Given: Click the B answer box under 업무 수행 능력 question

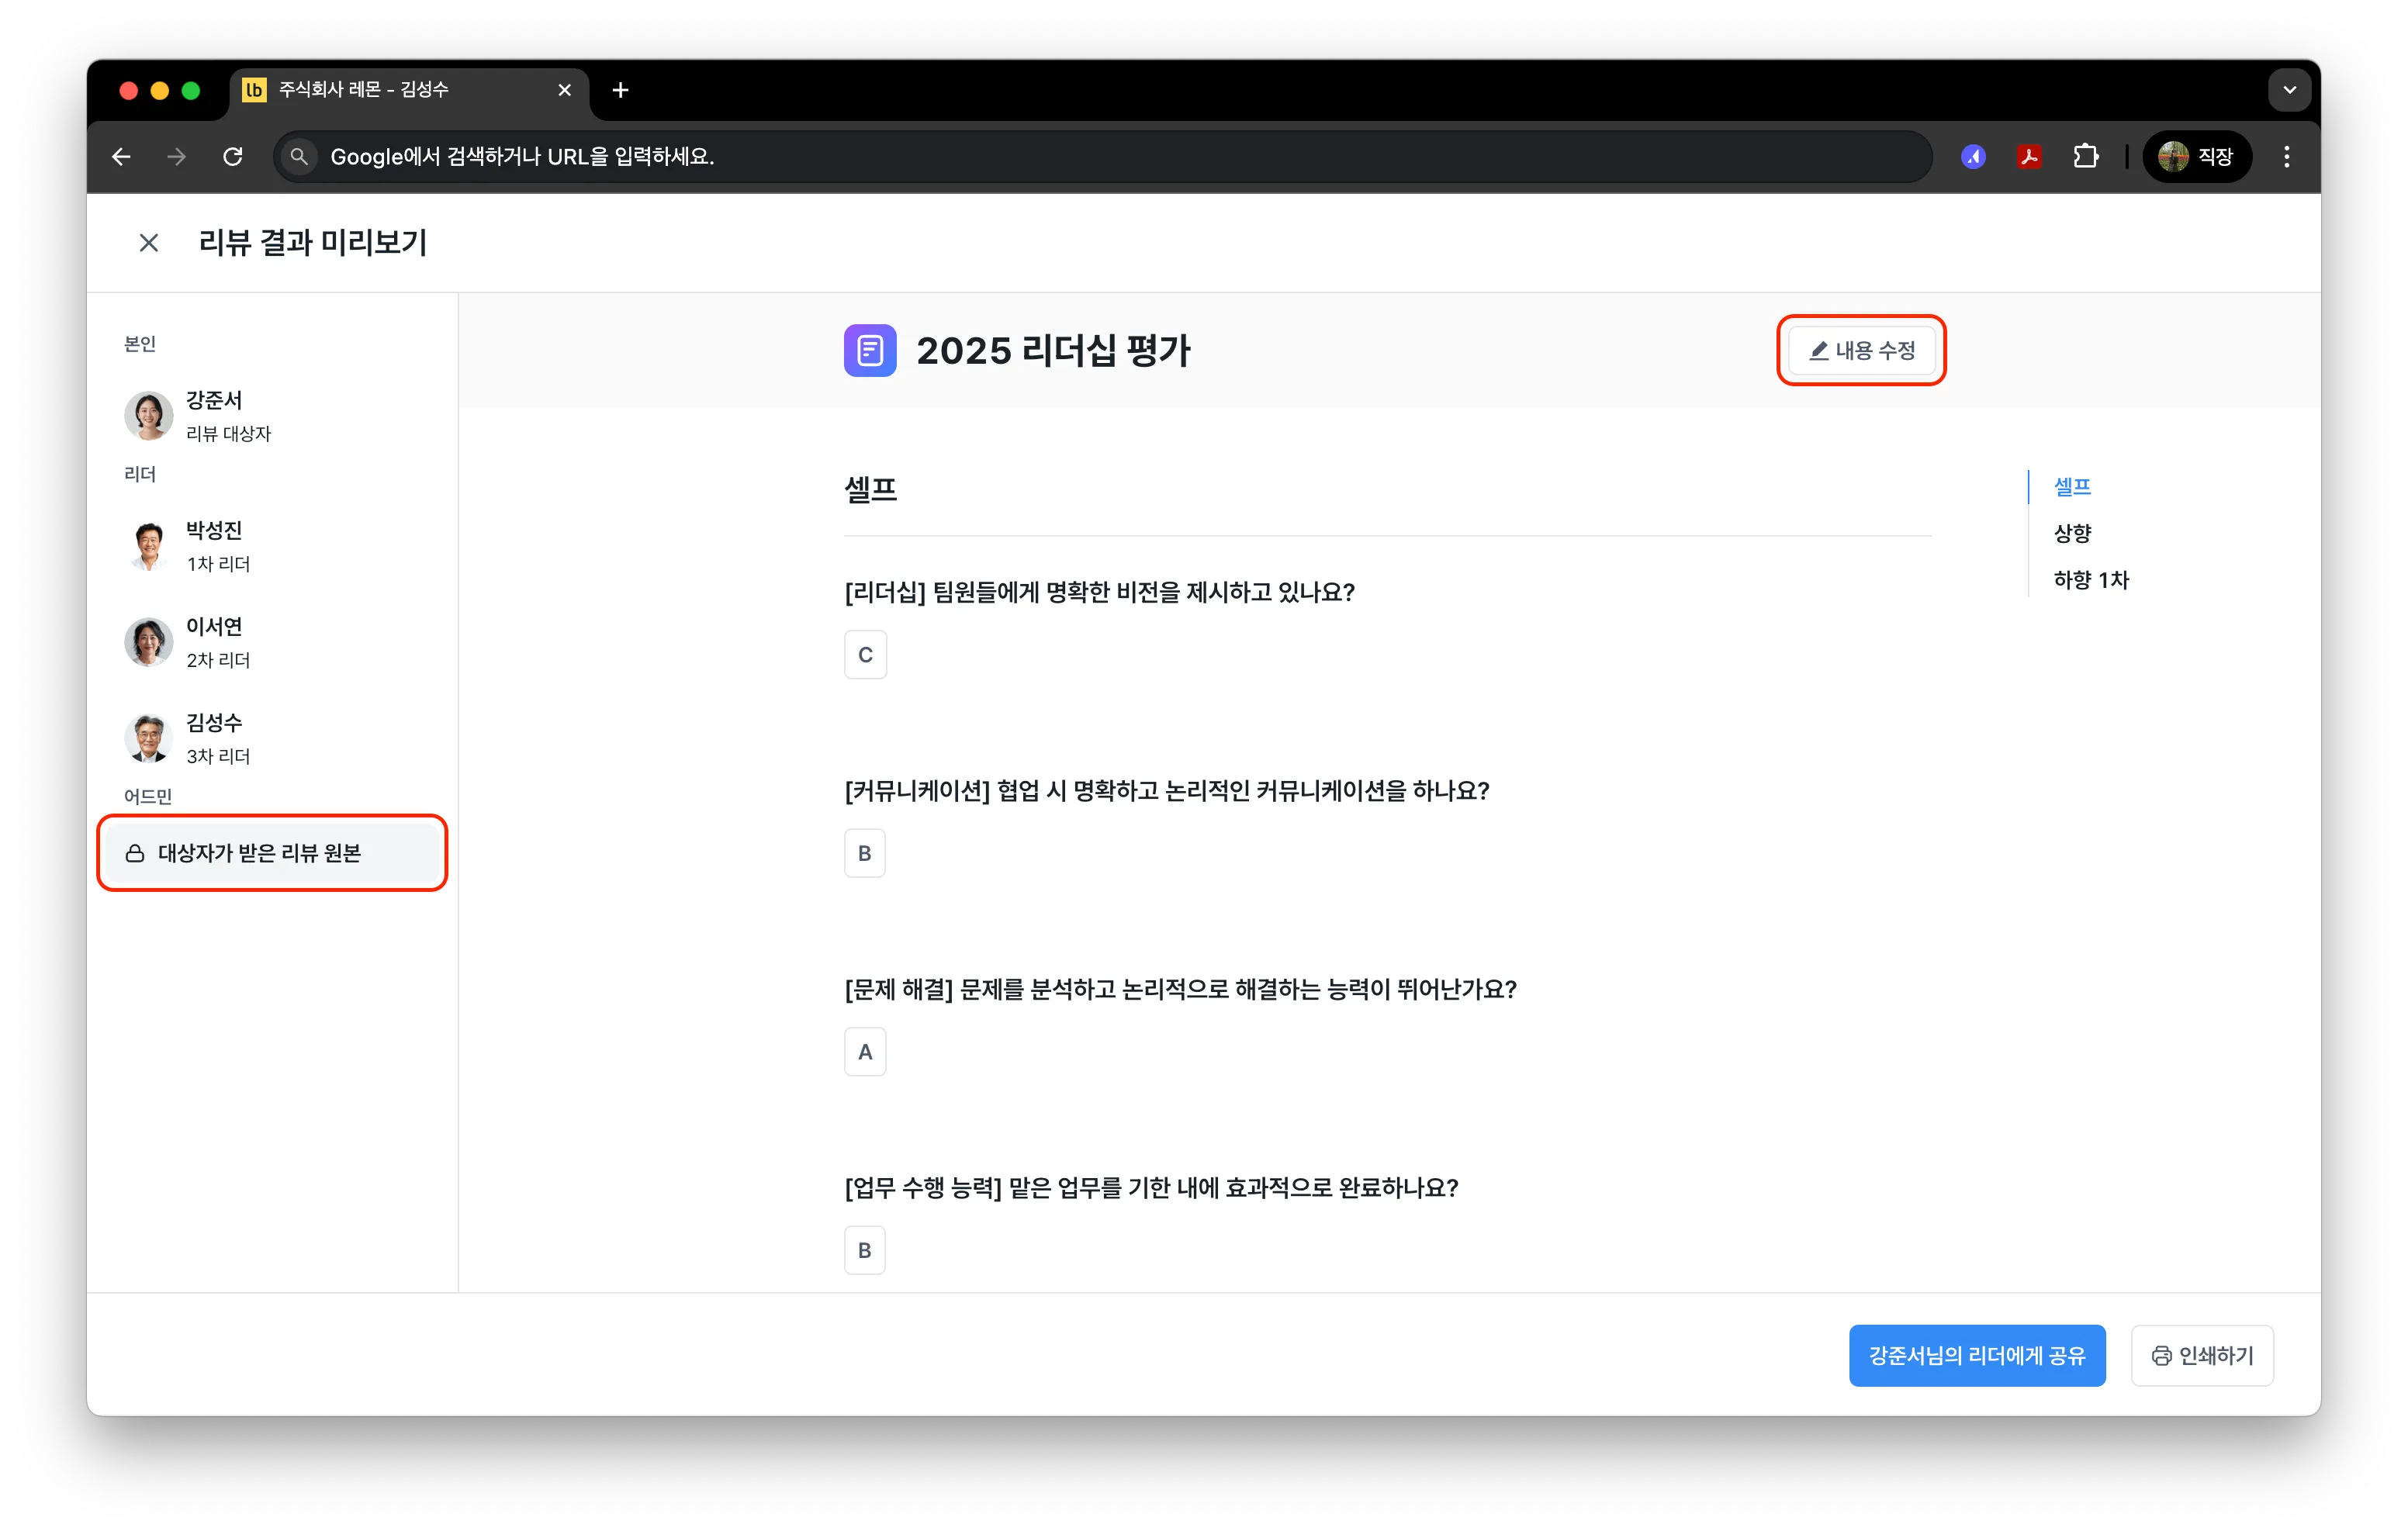Looking at the screenshot, I should pos(864,1250).
